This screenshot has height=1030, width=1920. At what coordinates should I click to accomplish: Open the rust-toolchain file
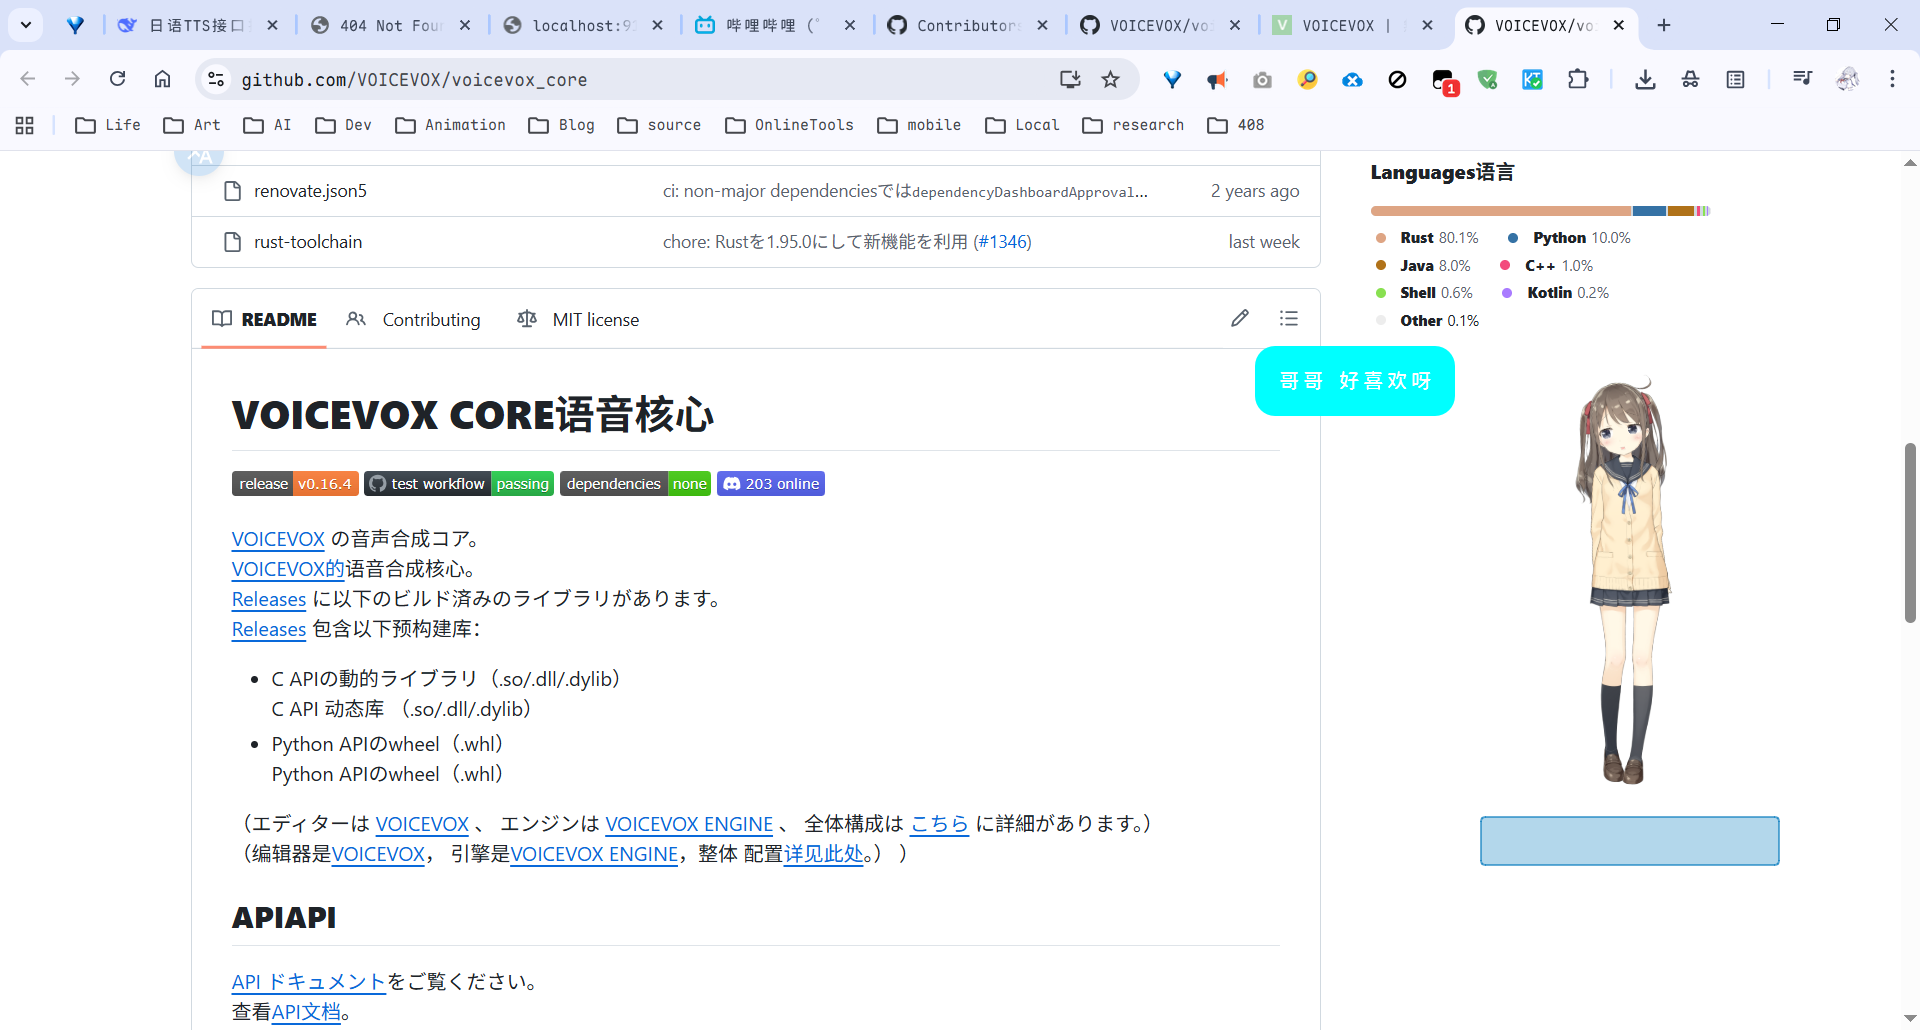click(308, 242)
